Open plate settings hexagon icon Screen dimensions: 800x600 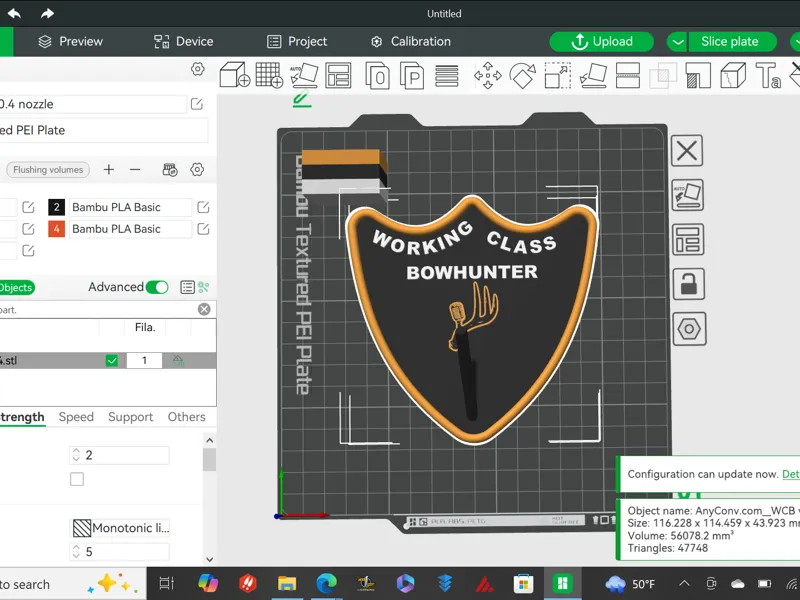[x=689, y=329]
